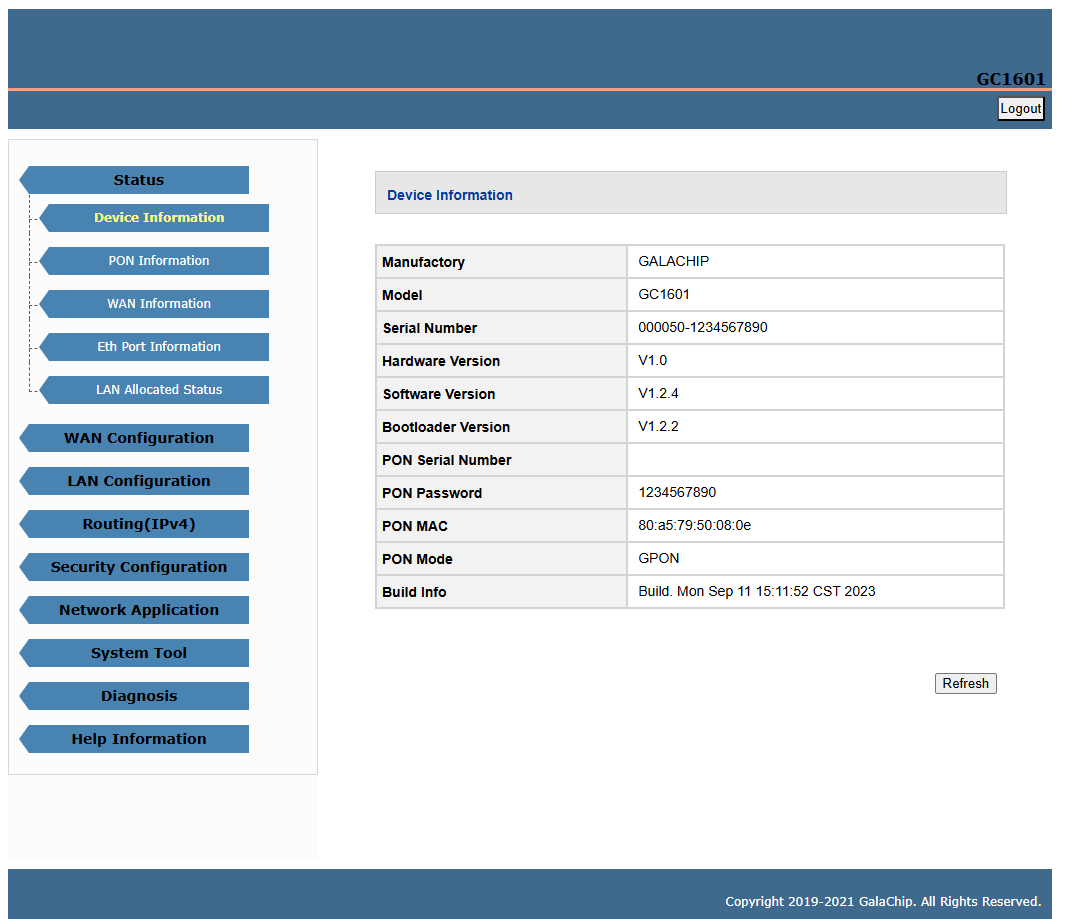The height and width of the screenshot is (919, 1066).
Task: Expand LAN Configuration menu
Action: pos(138,481)
